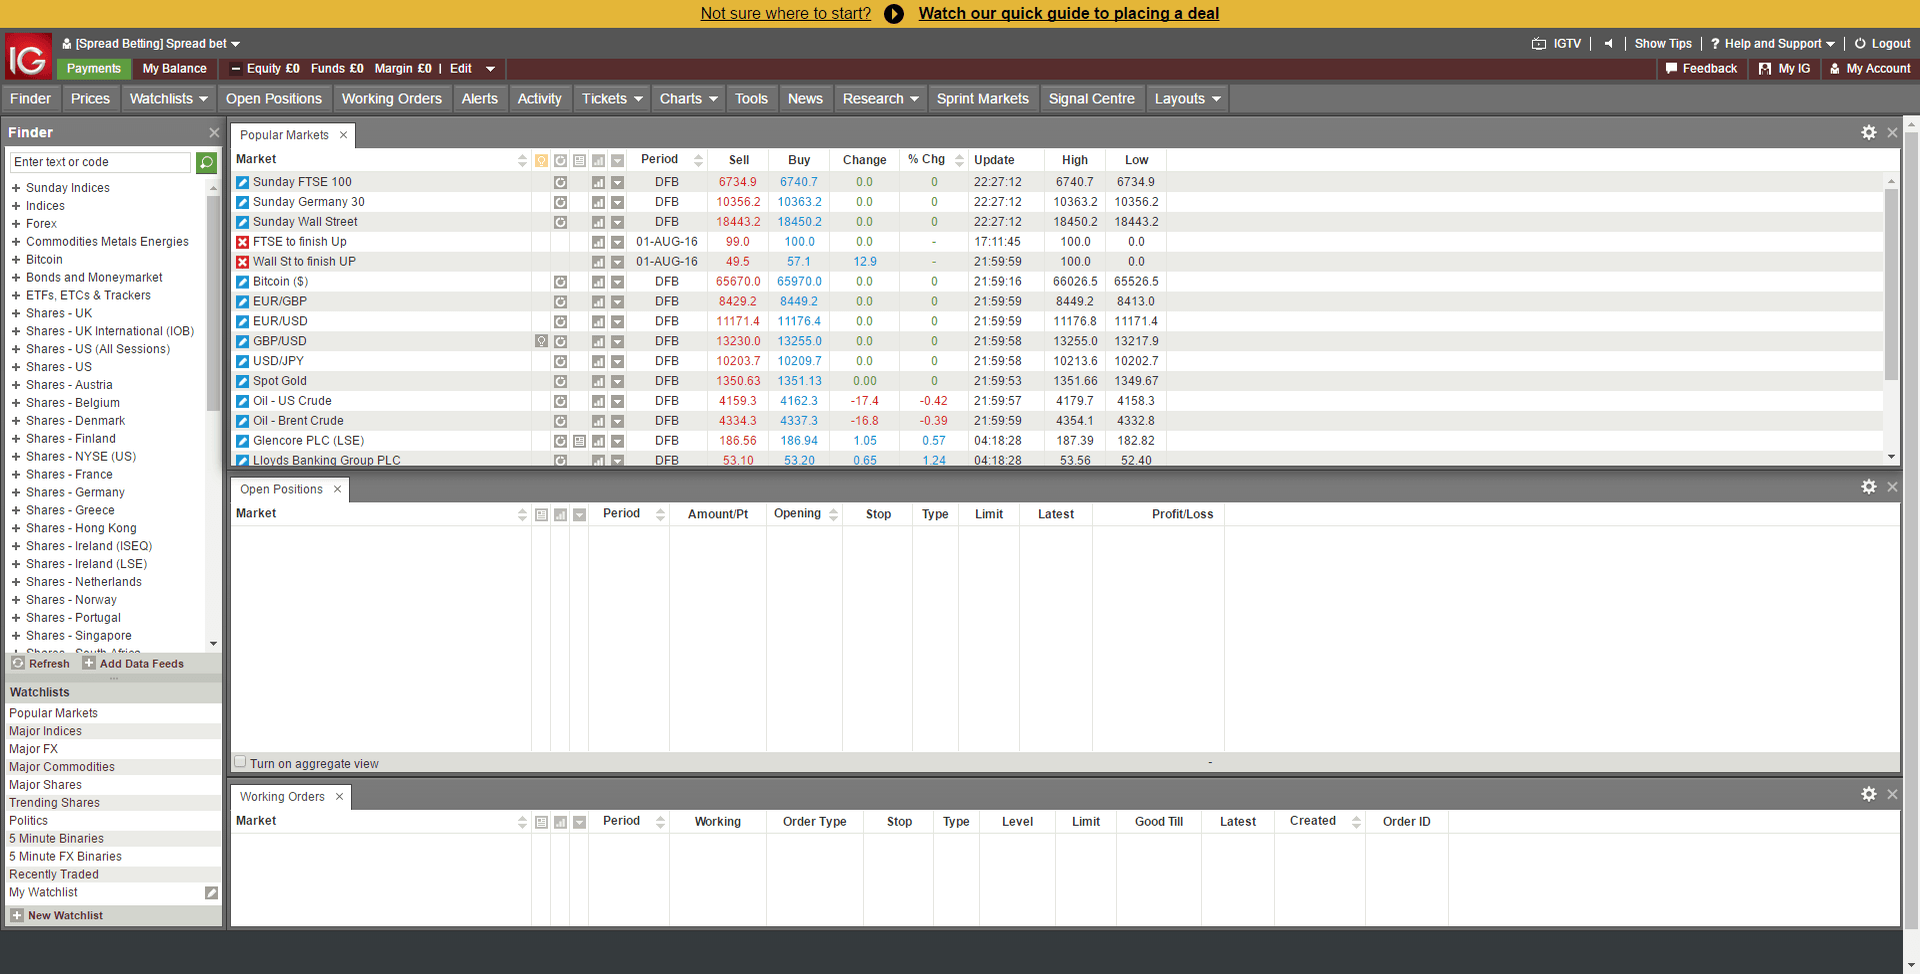Click the Refresh button in Finder
1920x974 pixels.
pos(41,664)
